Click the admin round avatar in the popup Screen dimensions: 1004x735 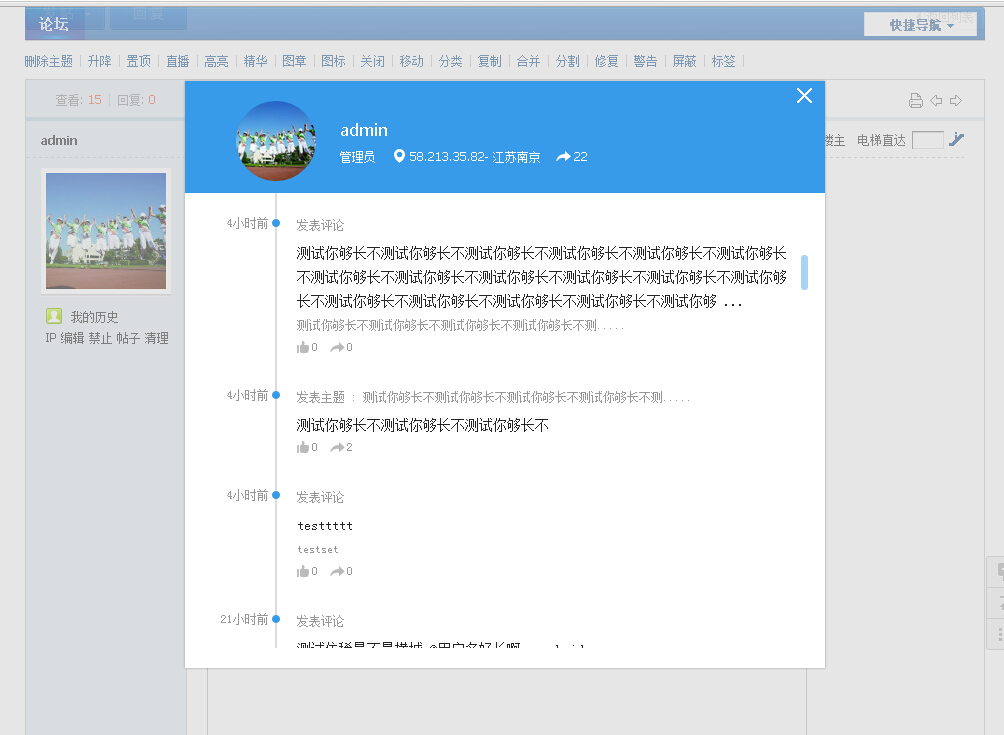276,141
